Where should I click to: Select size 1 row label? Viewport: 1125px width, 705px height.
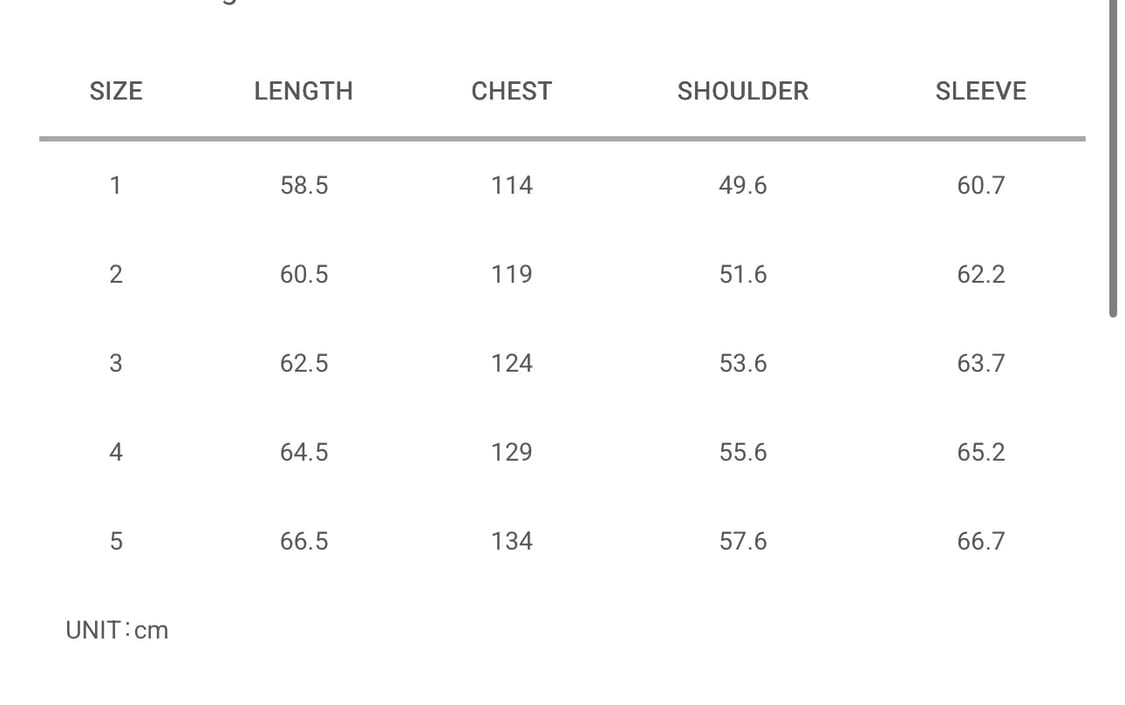coord(116,186)
